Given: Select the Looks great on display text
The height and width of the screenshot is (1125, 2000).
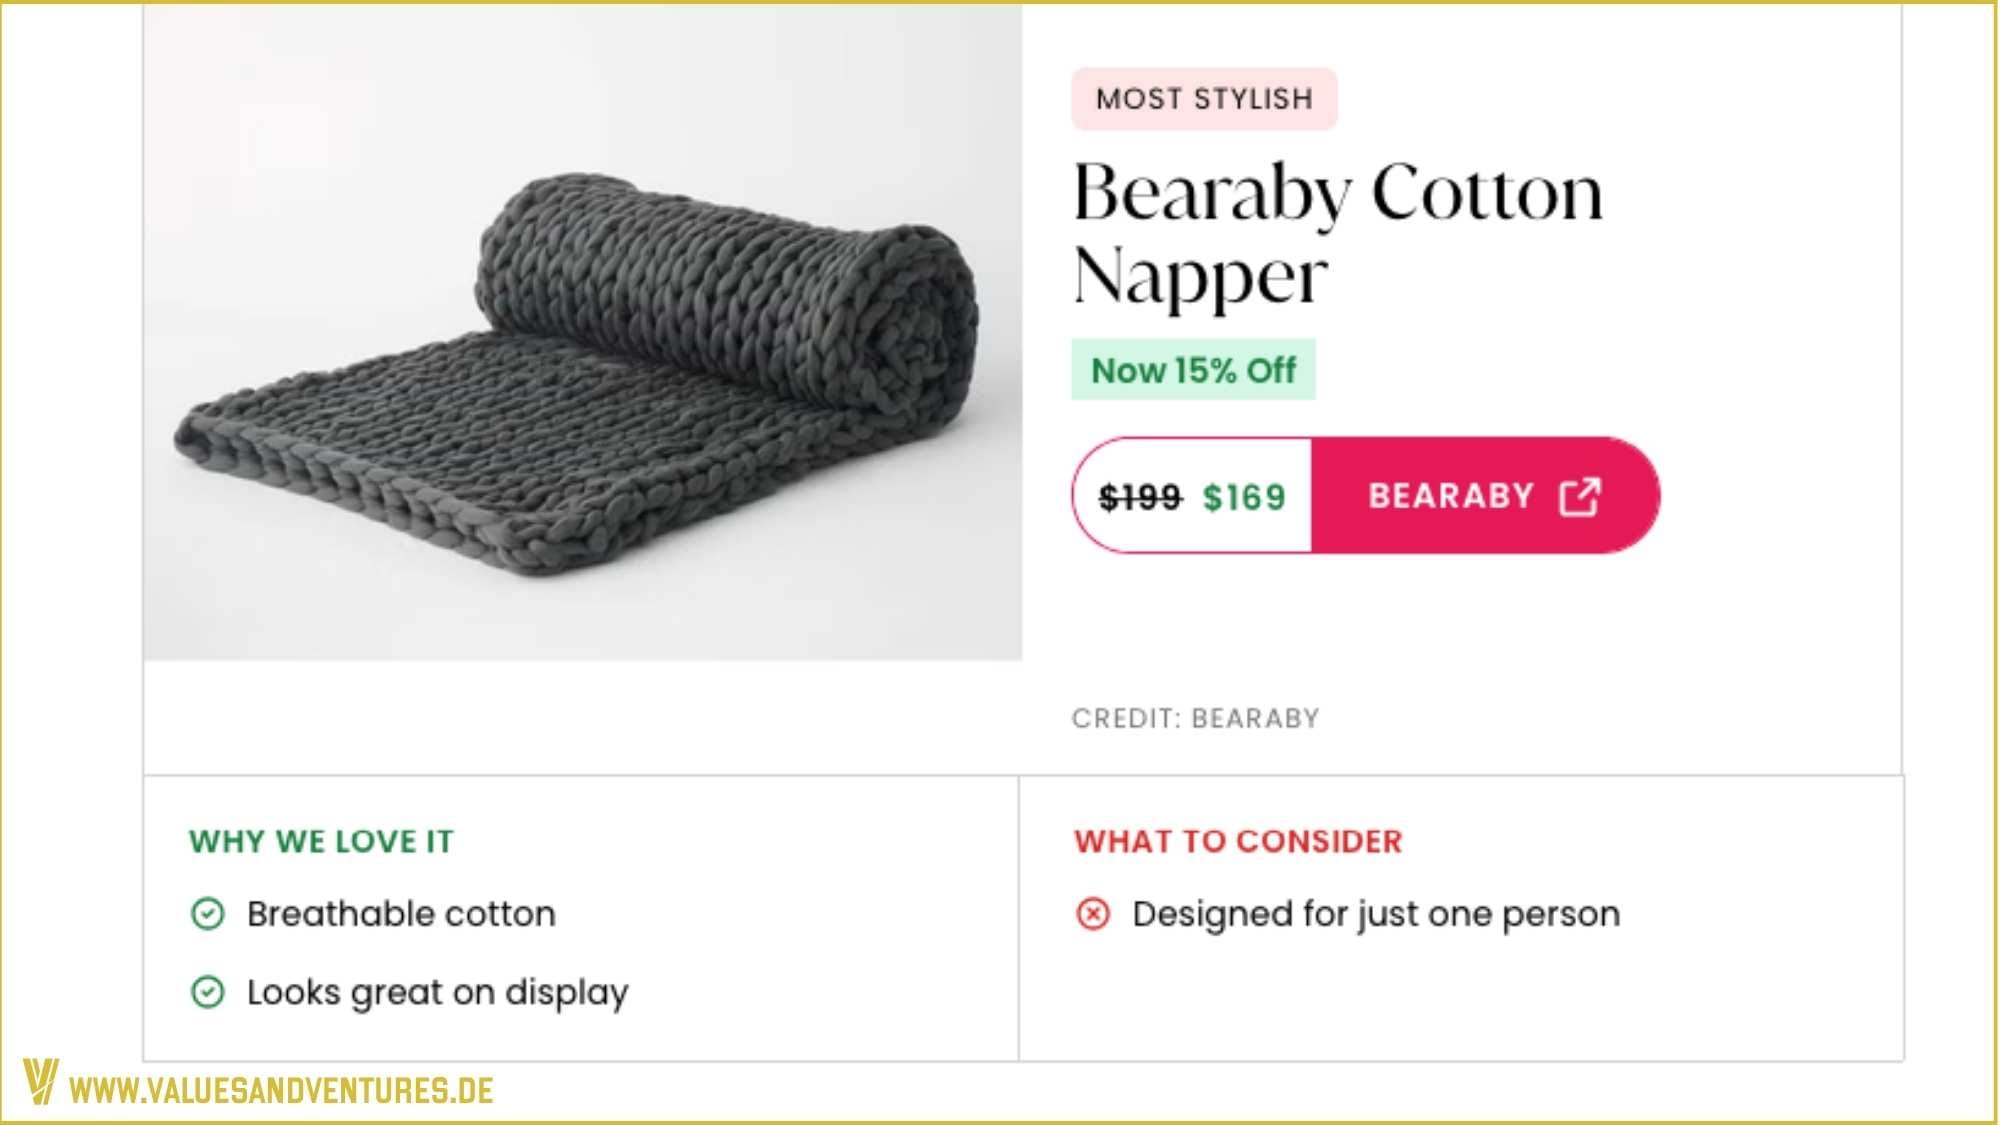Looking at the screenshot, I should click(438, 992).
